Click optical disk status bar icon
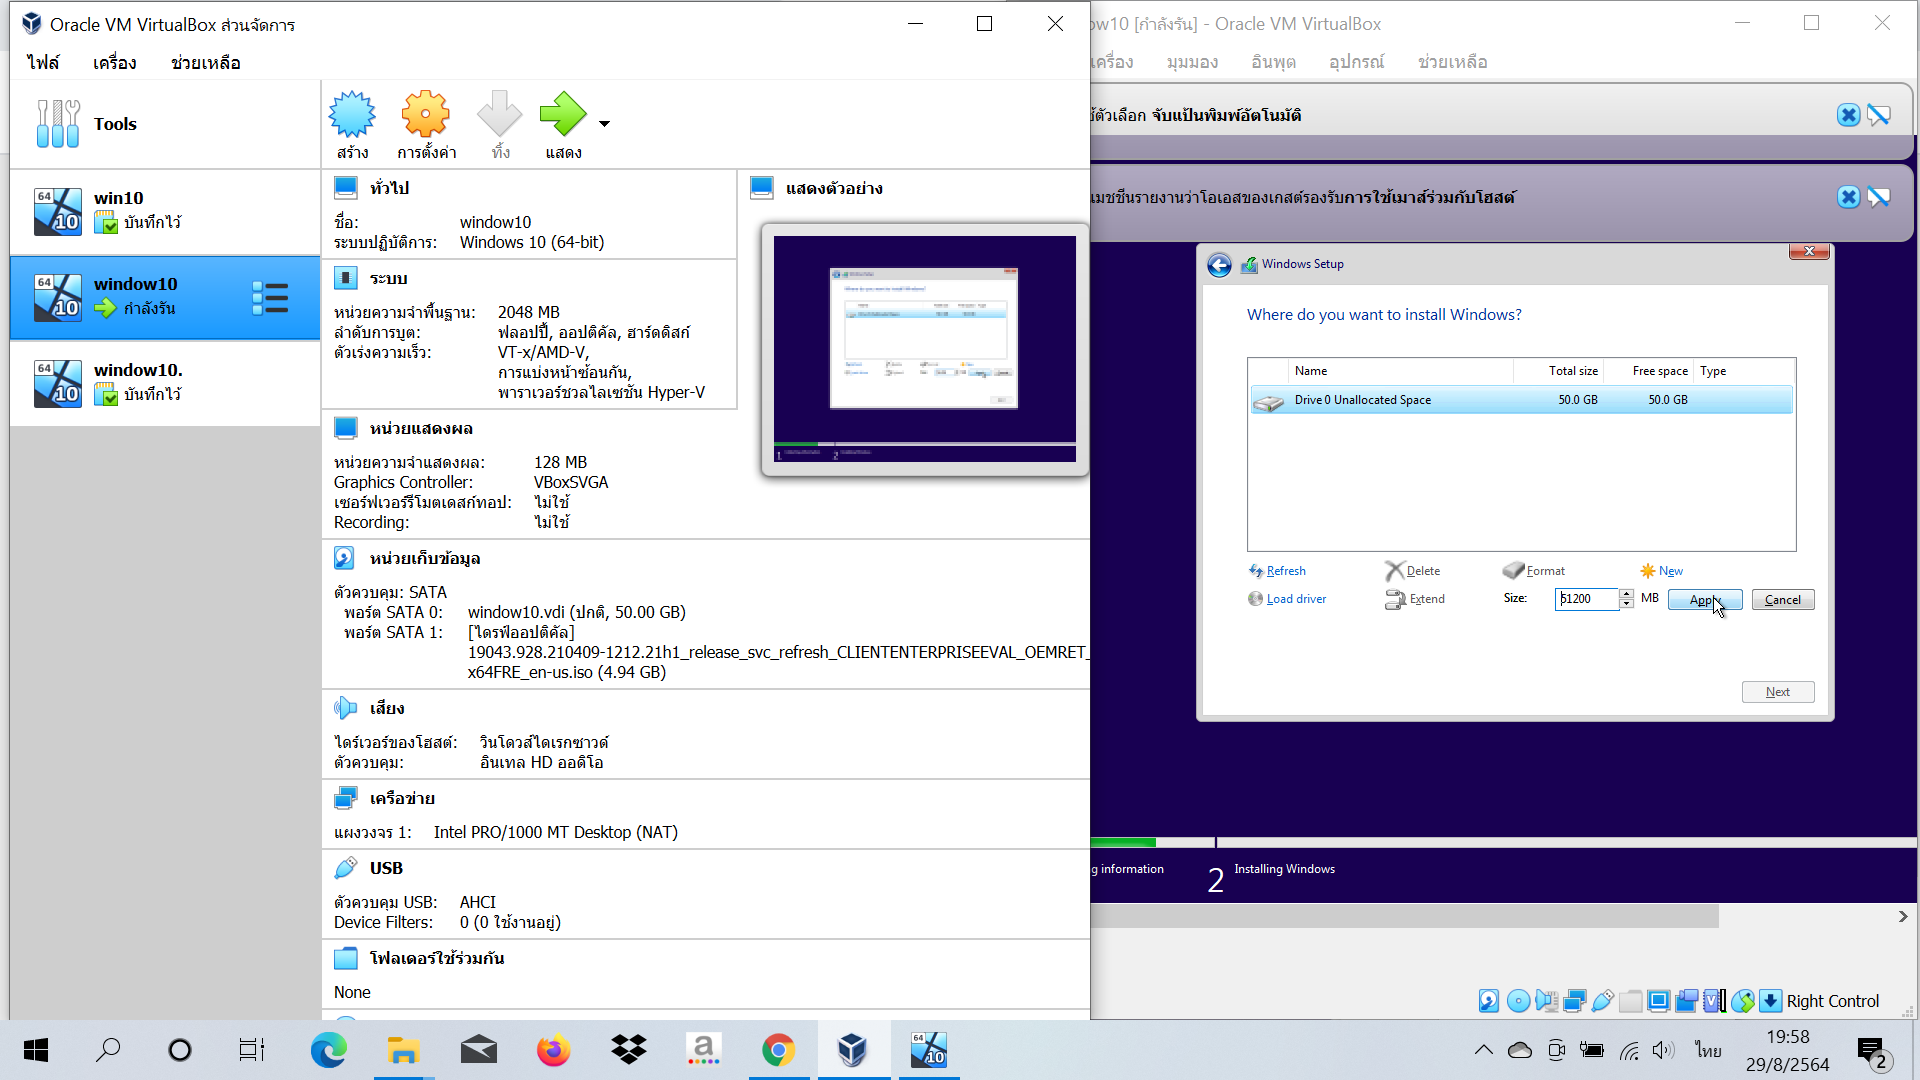This screenshot has height=1080, width=1920. 1518,1001
